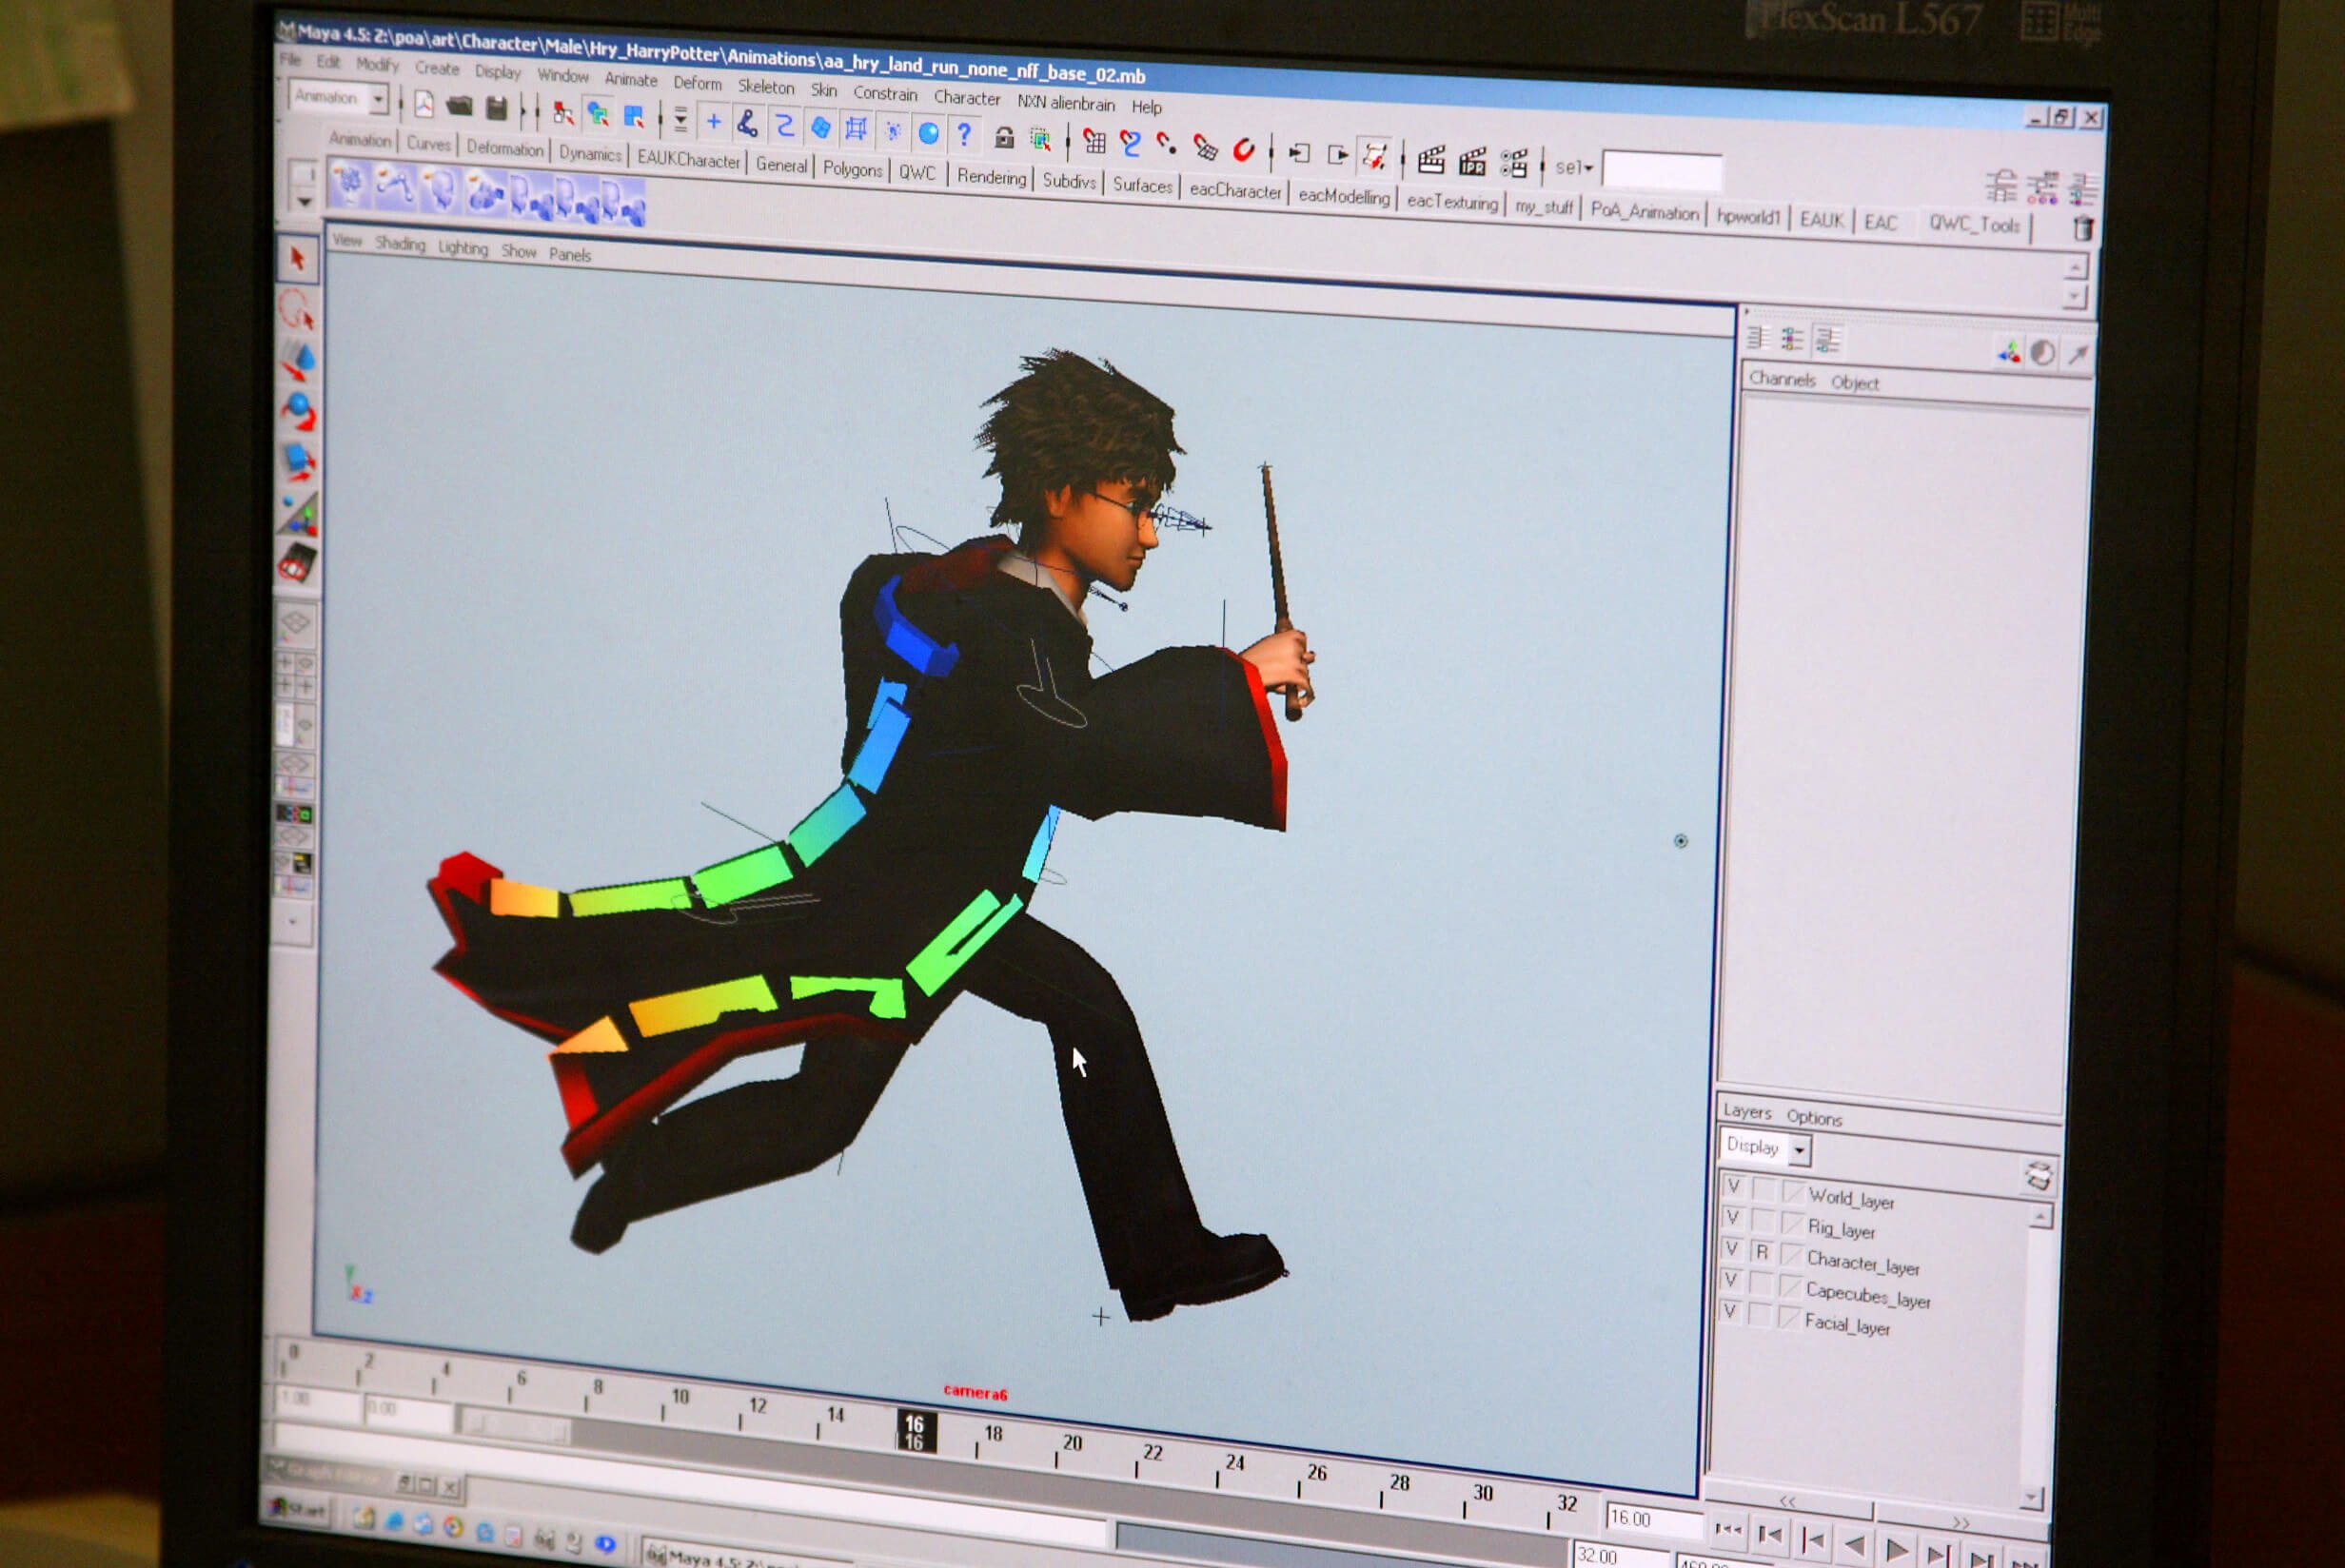Click the first Animation shelf icon
The image size is (2345, 1568).
pyautogui.click(x=348, y=184)
